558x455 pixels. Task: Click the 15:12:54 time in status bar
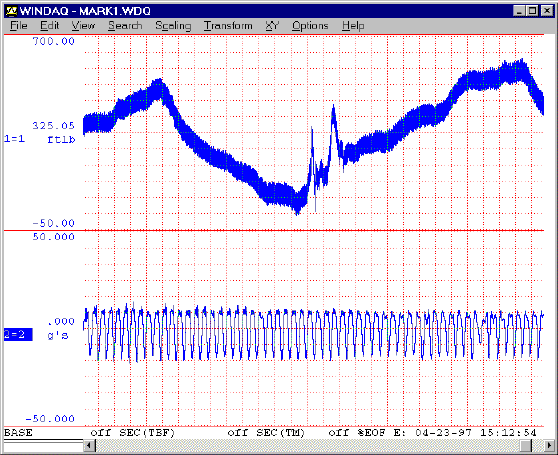[x=508, y=433]
